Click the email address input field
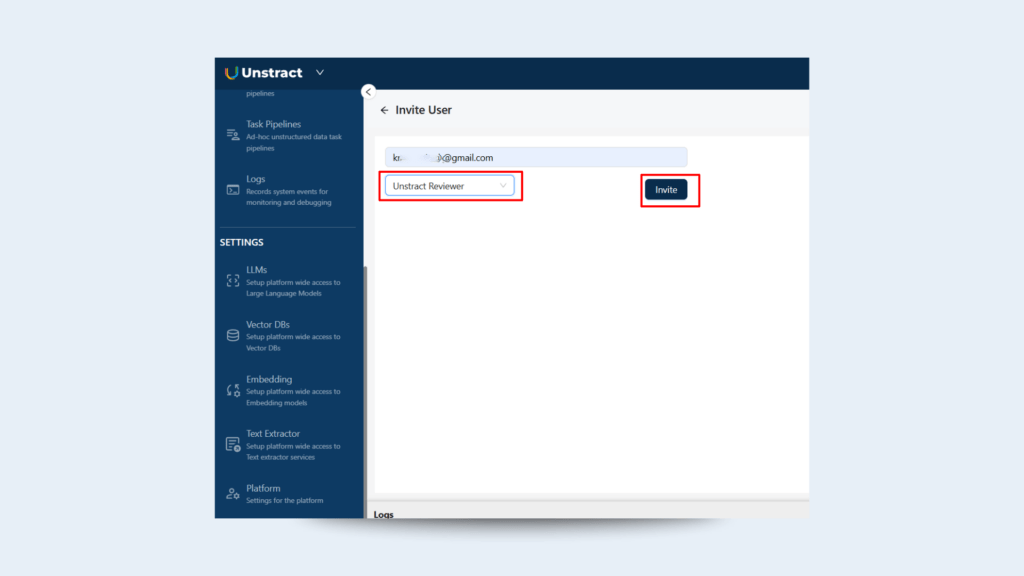1024x576 pixels. coord(536,157)
